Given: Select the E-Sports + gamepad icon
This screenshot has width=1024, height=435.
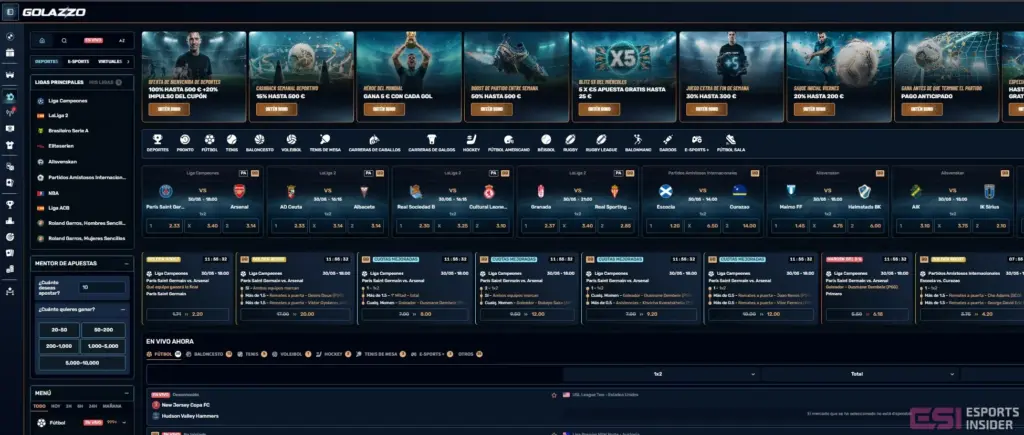Looking at the screenshot, I should tap(697, 139).
